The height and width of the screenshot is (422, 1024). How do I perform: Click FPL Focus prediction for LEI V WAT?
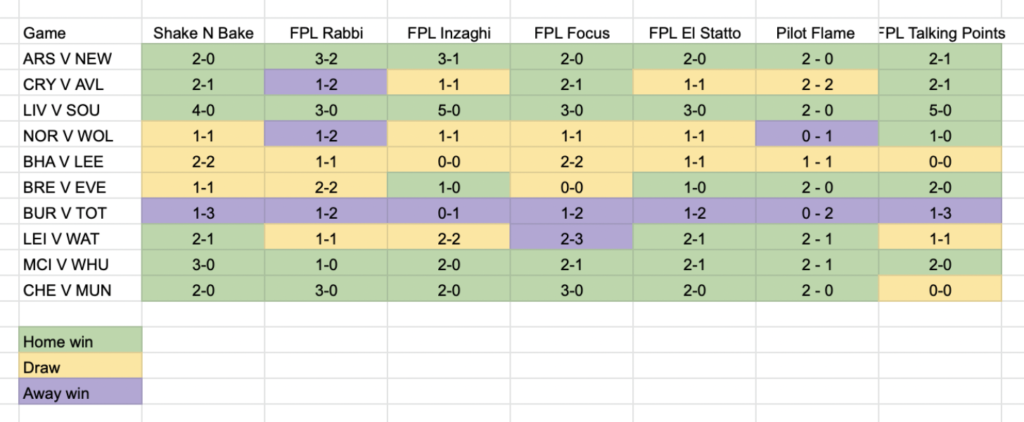571,238
